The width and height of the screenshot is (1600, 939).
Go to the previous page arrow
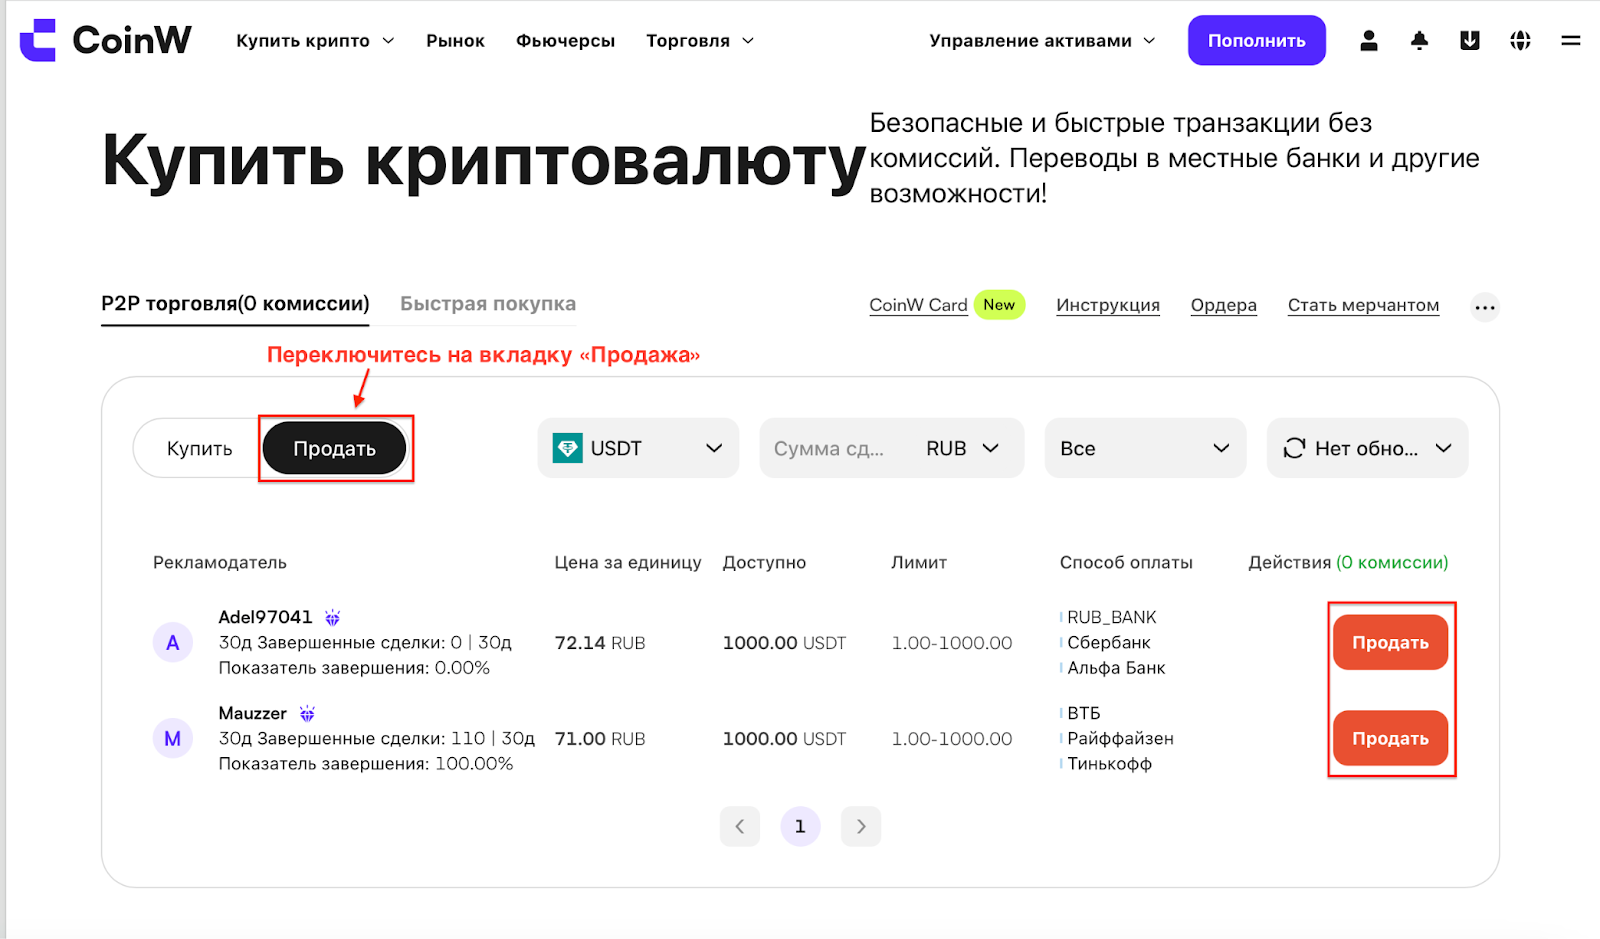[740, 826]
